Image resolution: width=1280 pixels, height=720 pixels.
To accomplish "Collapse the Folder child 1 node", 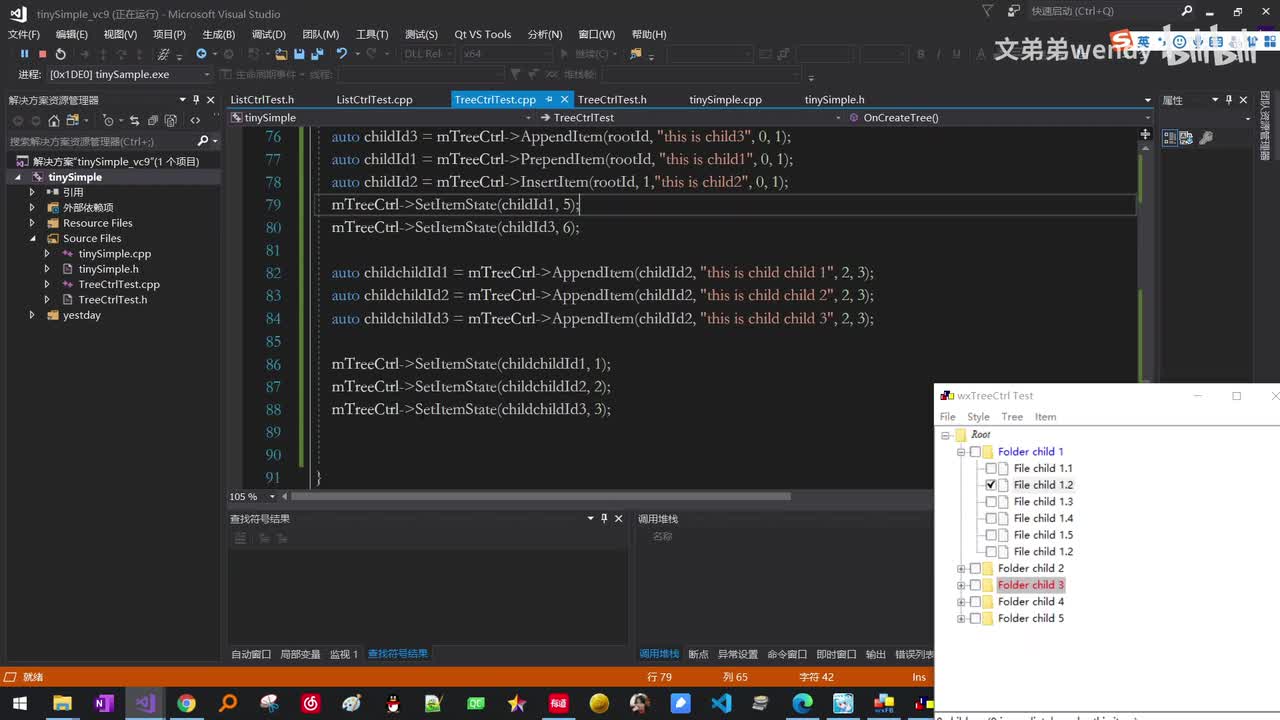I will pyautogui.click(x=961, y=452).
